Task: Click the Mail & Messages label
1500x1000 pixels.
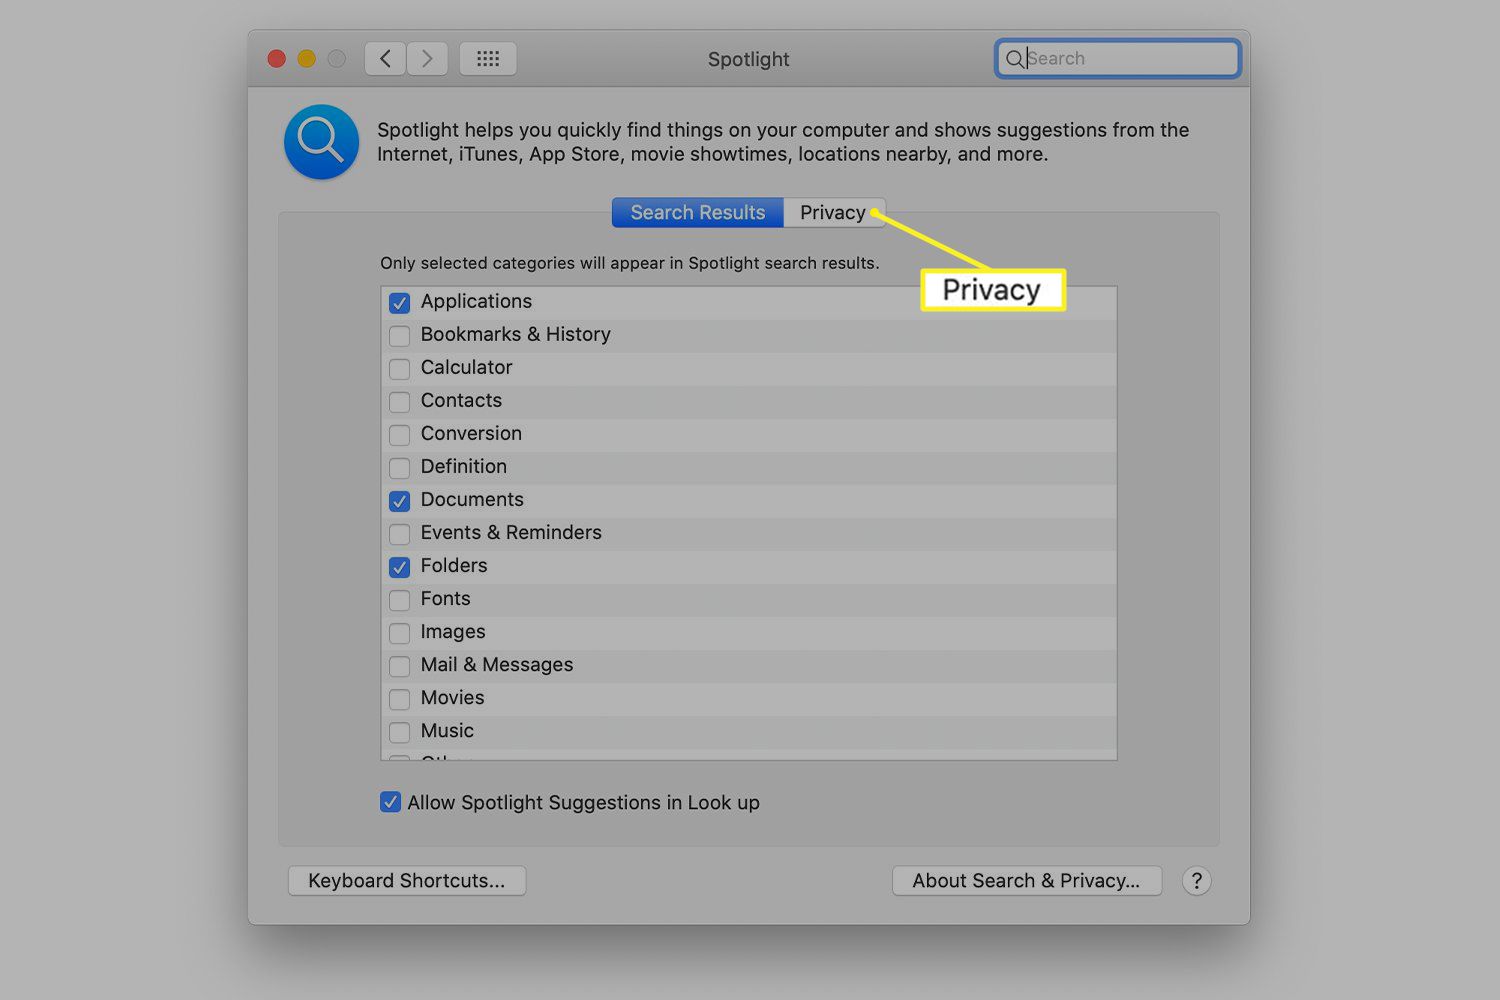Action: pos(497,664)
